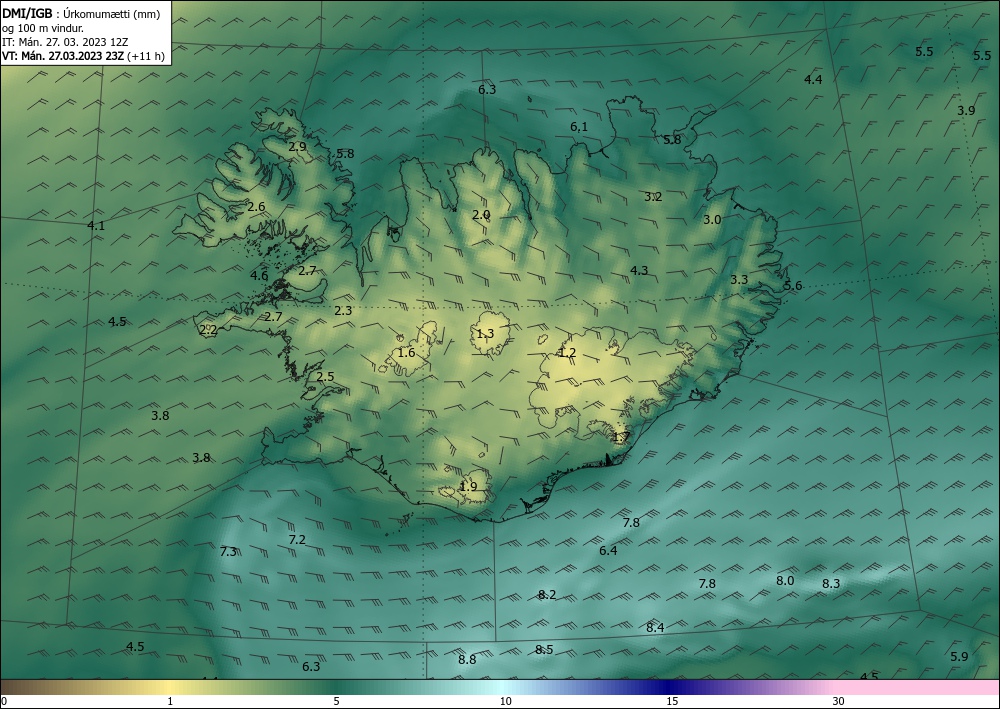Click the 2.3 value on the map

(343, 311)
